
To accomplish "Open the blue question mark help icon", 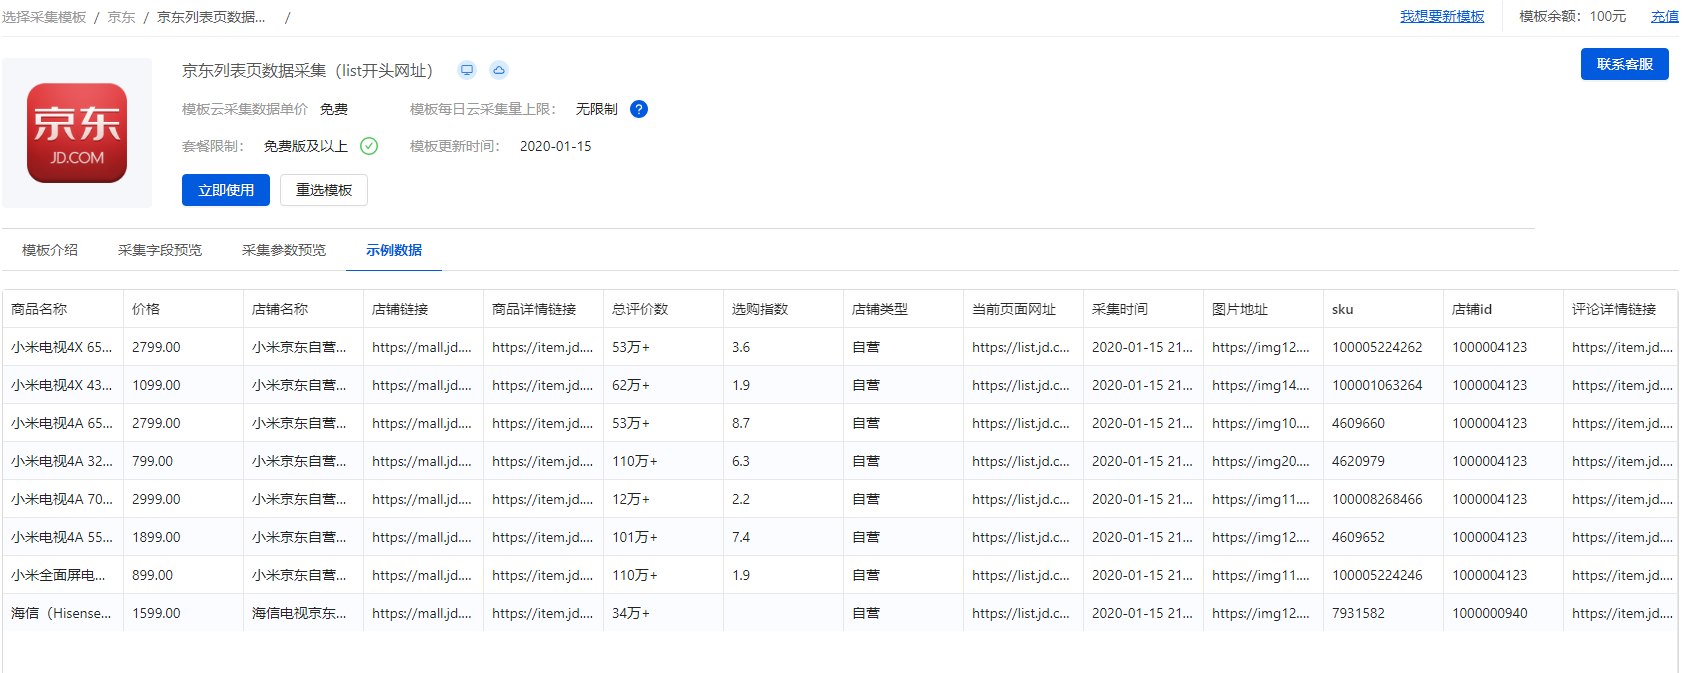I will tap(639, 109).
